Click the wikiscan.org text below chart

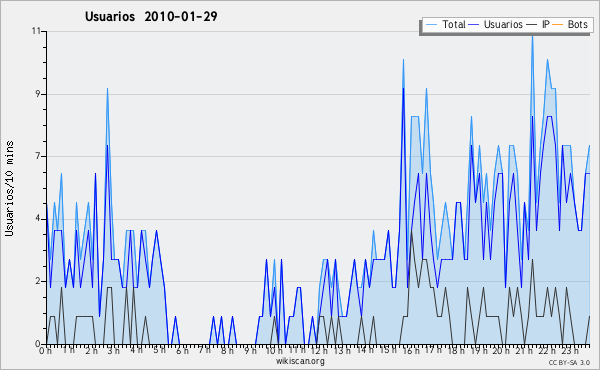pos(300,361)
